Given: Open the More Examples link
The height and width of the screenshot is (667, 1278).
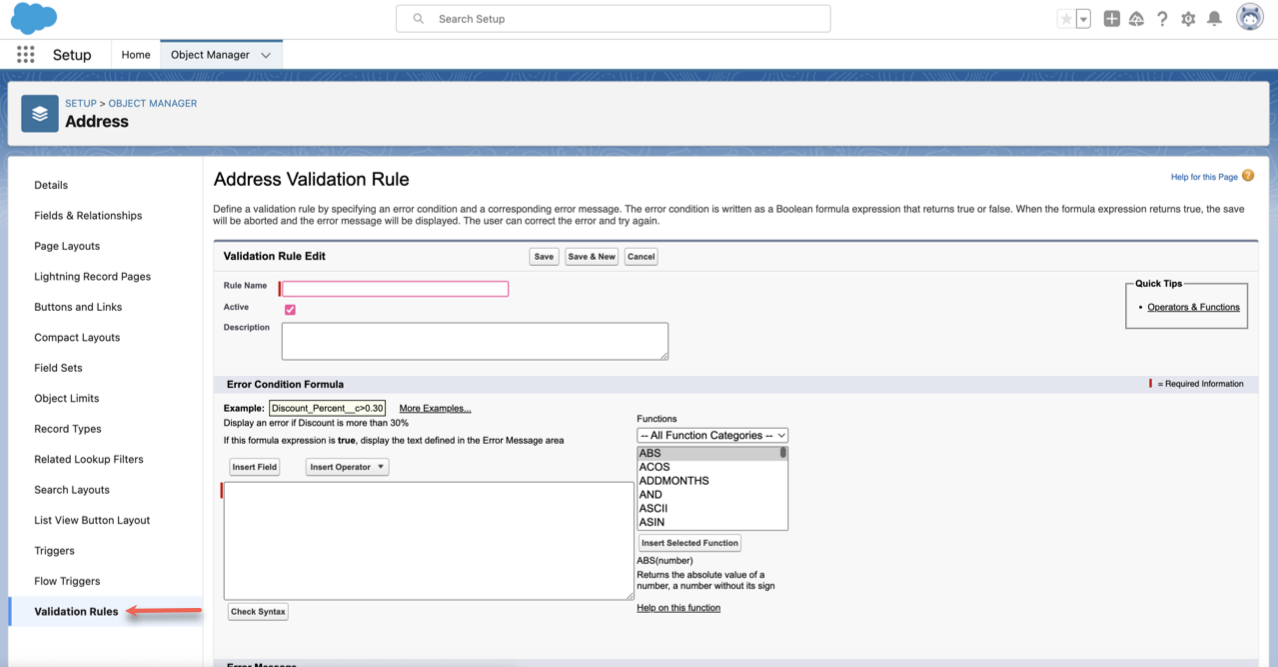Looking at the screenshot, I should [435, 409].
